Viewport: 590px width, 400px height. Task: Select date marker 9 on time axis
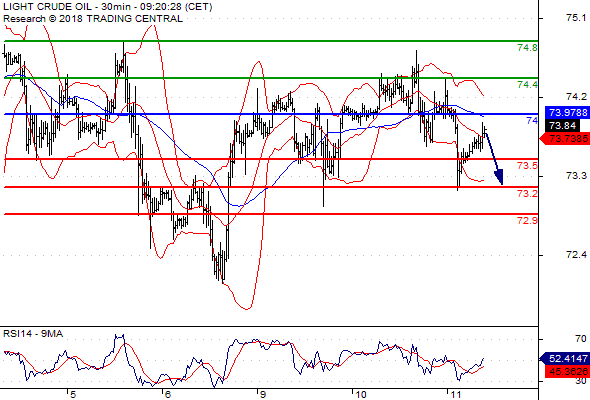coord(262,395)
